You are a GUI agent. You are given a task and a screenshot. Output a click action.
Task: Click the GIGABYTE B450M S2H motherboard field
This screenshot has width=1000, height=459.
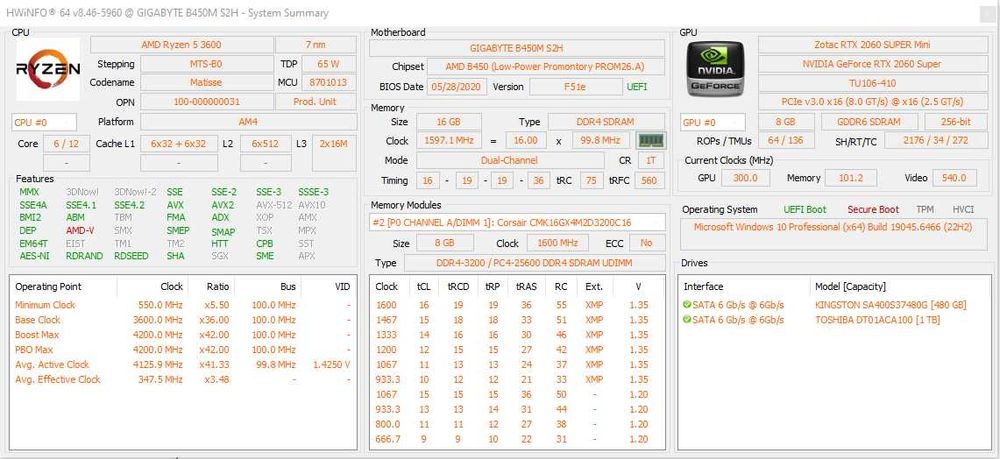pos(517,48)
